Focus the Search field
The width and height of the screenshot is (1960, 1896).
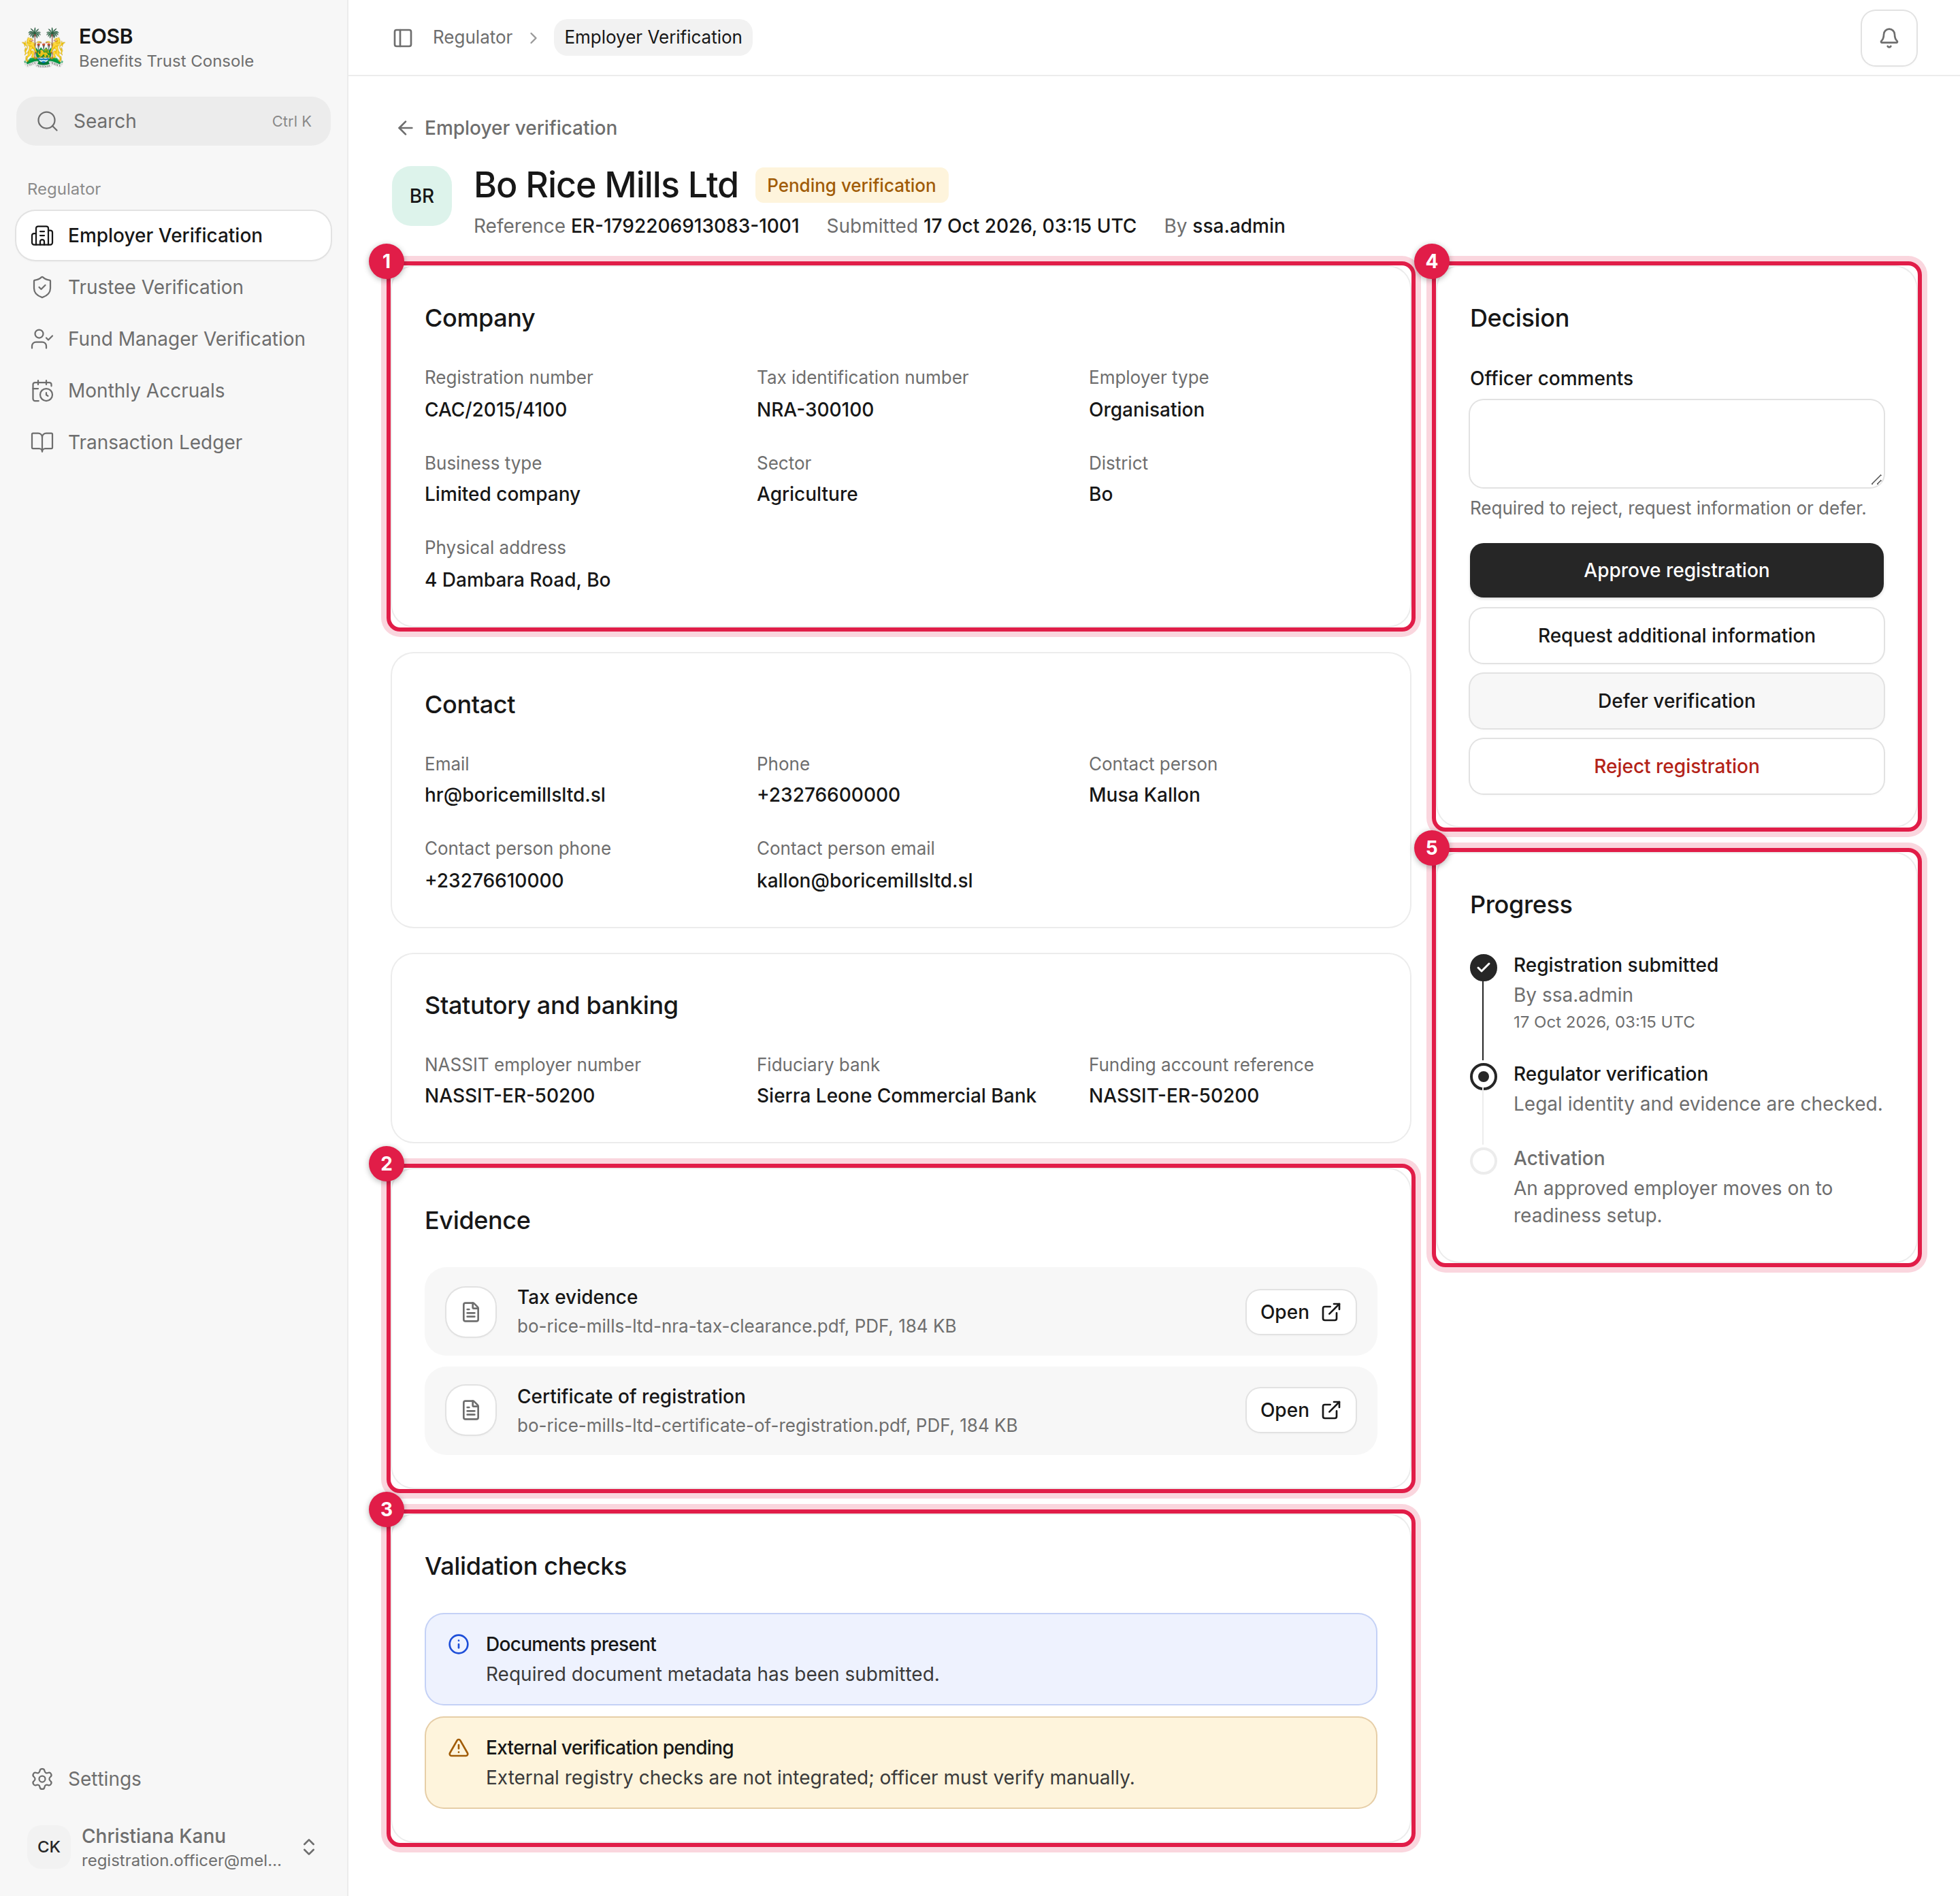click(x=173, y=121)
